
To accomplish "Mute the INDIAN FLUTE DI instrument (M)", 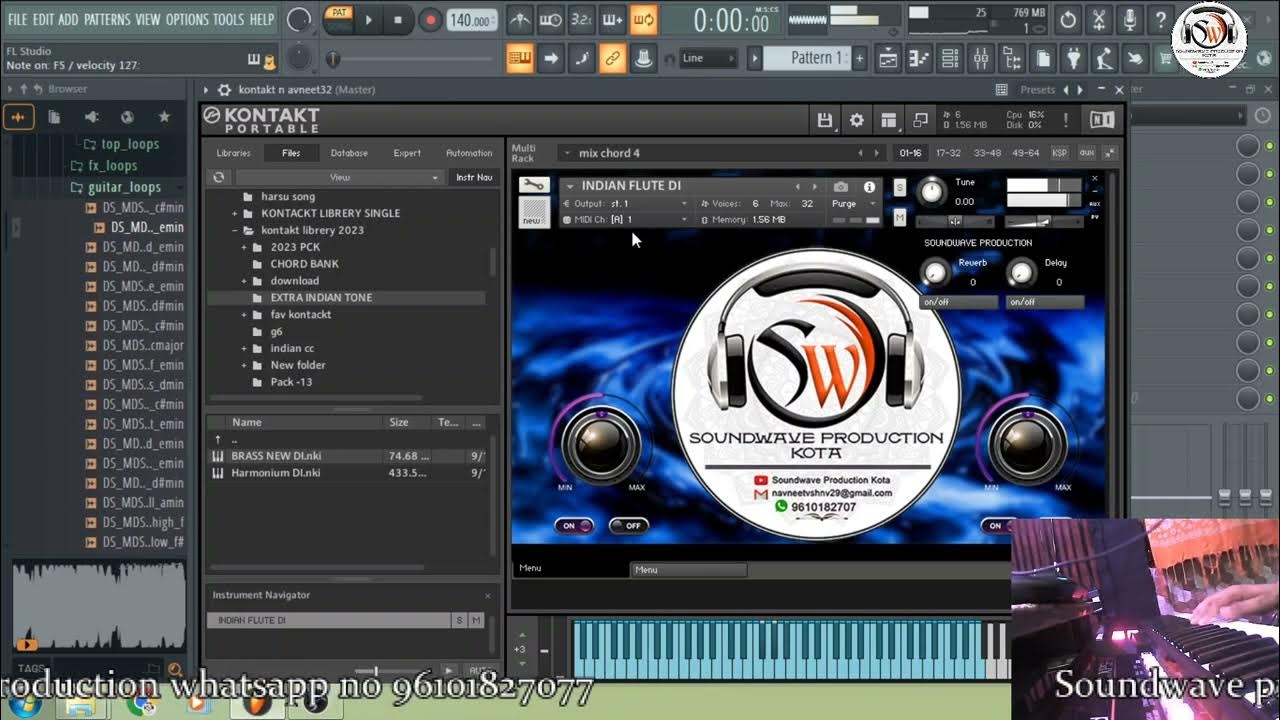I will pos(899,217).
